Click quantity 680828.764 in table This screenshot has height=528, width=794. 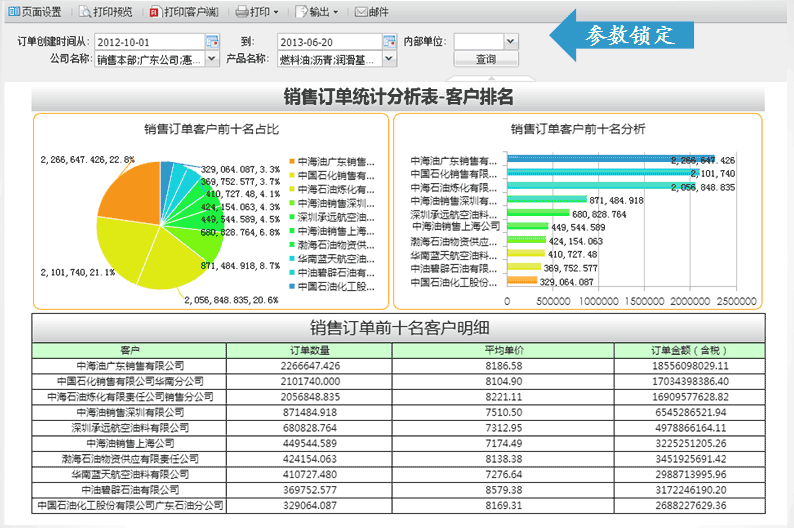coord(309,428)
